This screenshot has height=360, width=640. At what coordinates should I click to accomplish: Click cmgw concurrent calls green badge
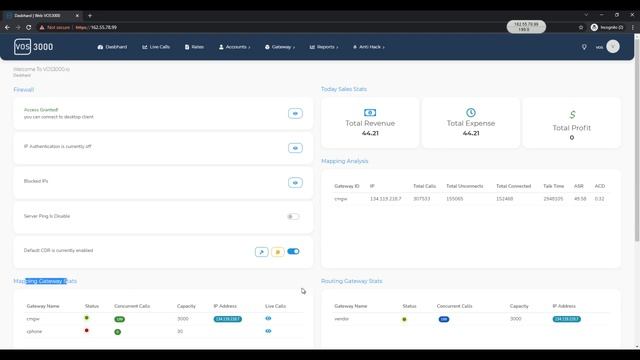pyautogui.click(x=119, y=319)
